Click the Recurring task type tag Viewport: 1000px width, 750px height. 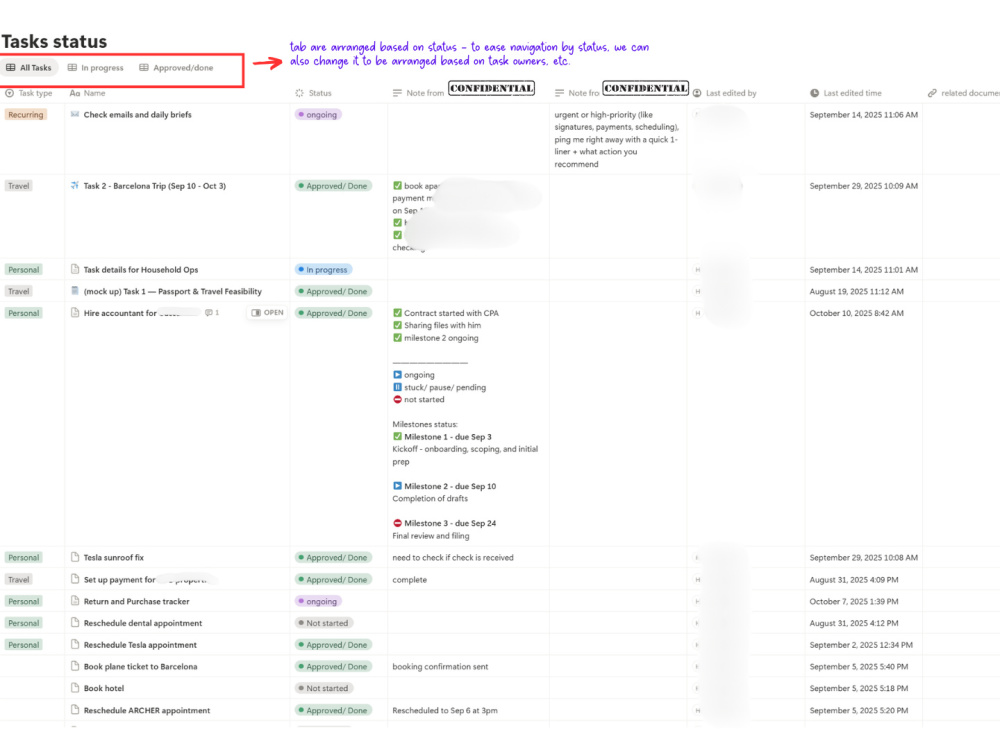click(x=26, y=115)
